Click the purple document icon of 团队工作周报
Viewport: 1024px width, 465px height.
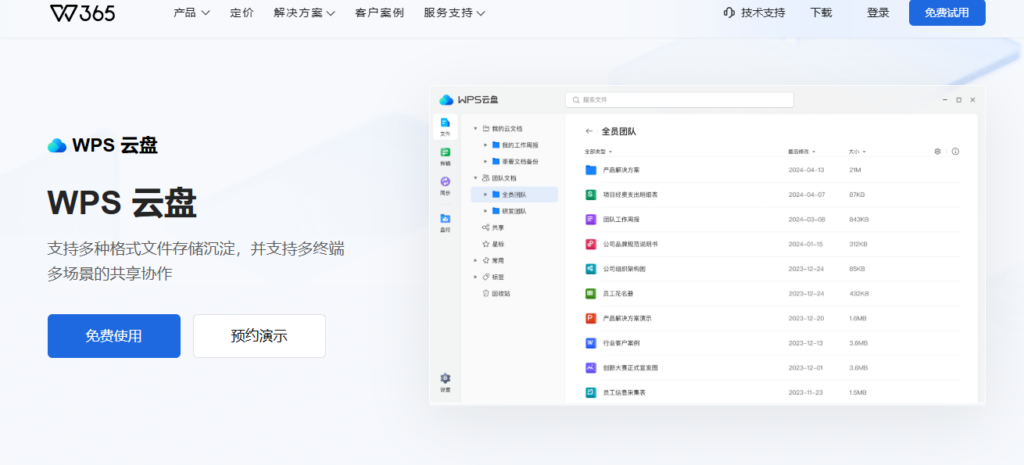591,219
